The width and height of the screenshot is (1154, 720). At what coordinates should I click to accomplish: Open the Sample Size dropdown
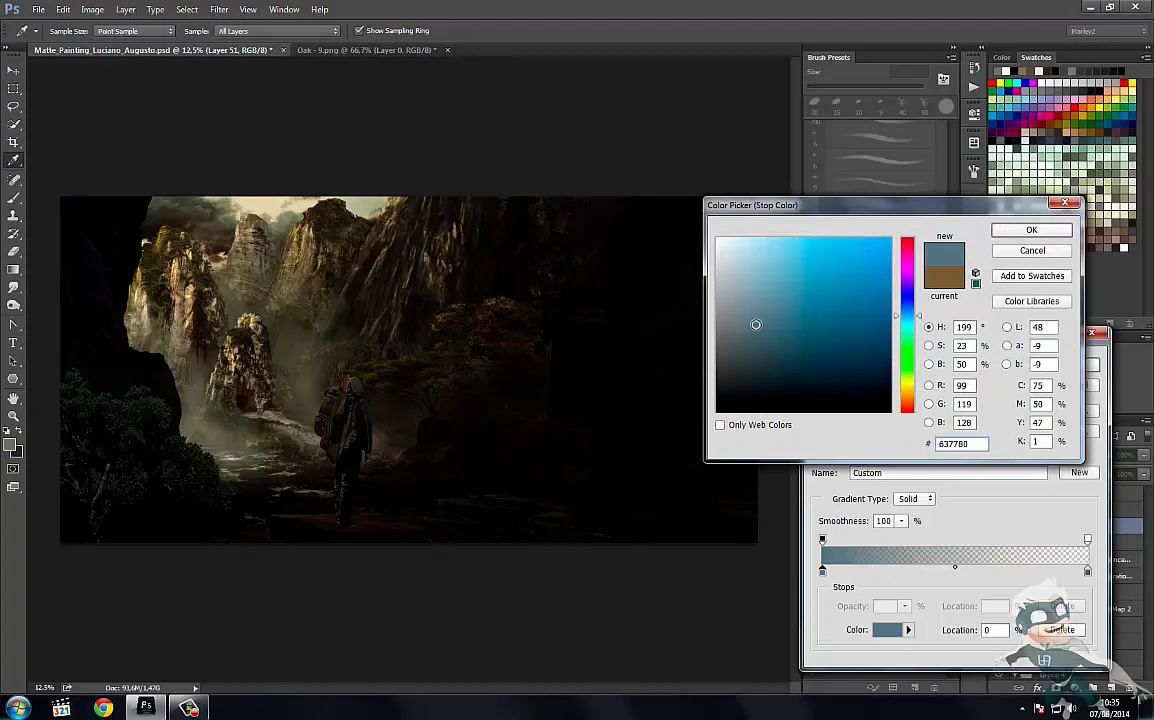coord(135,31)
